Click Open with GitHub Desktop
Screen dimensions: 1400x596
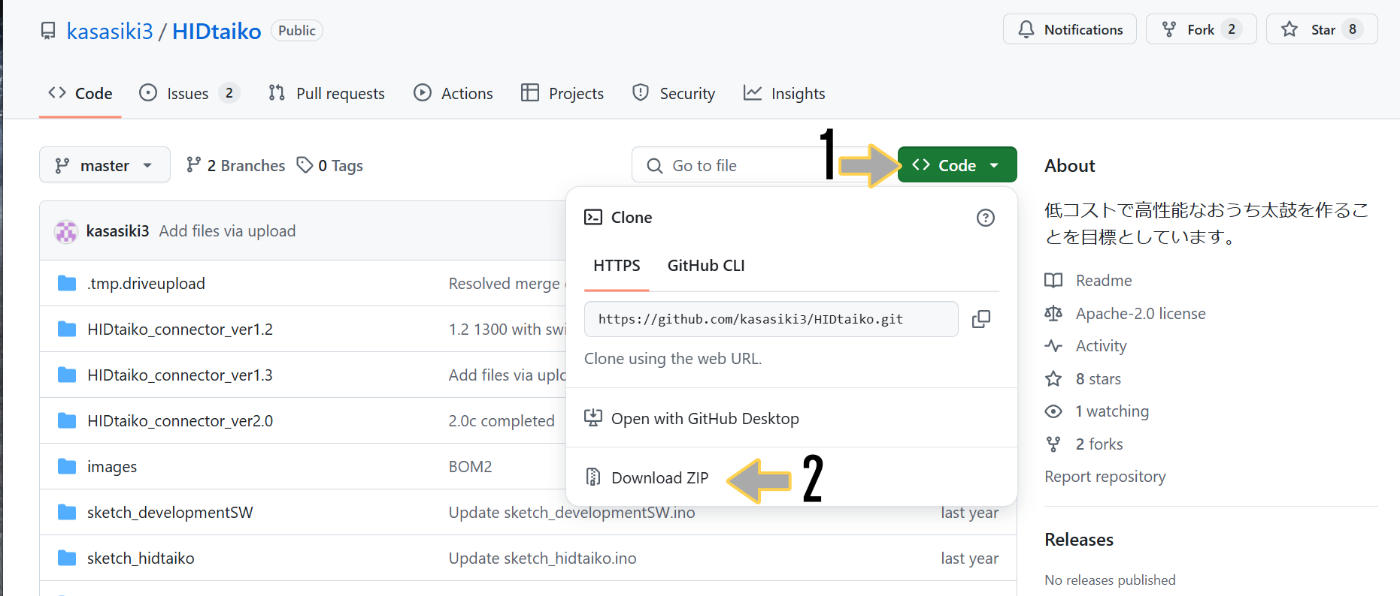pos(691,418)
